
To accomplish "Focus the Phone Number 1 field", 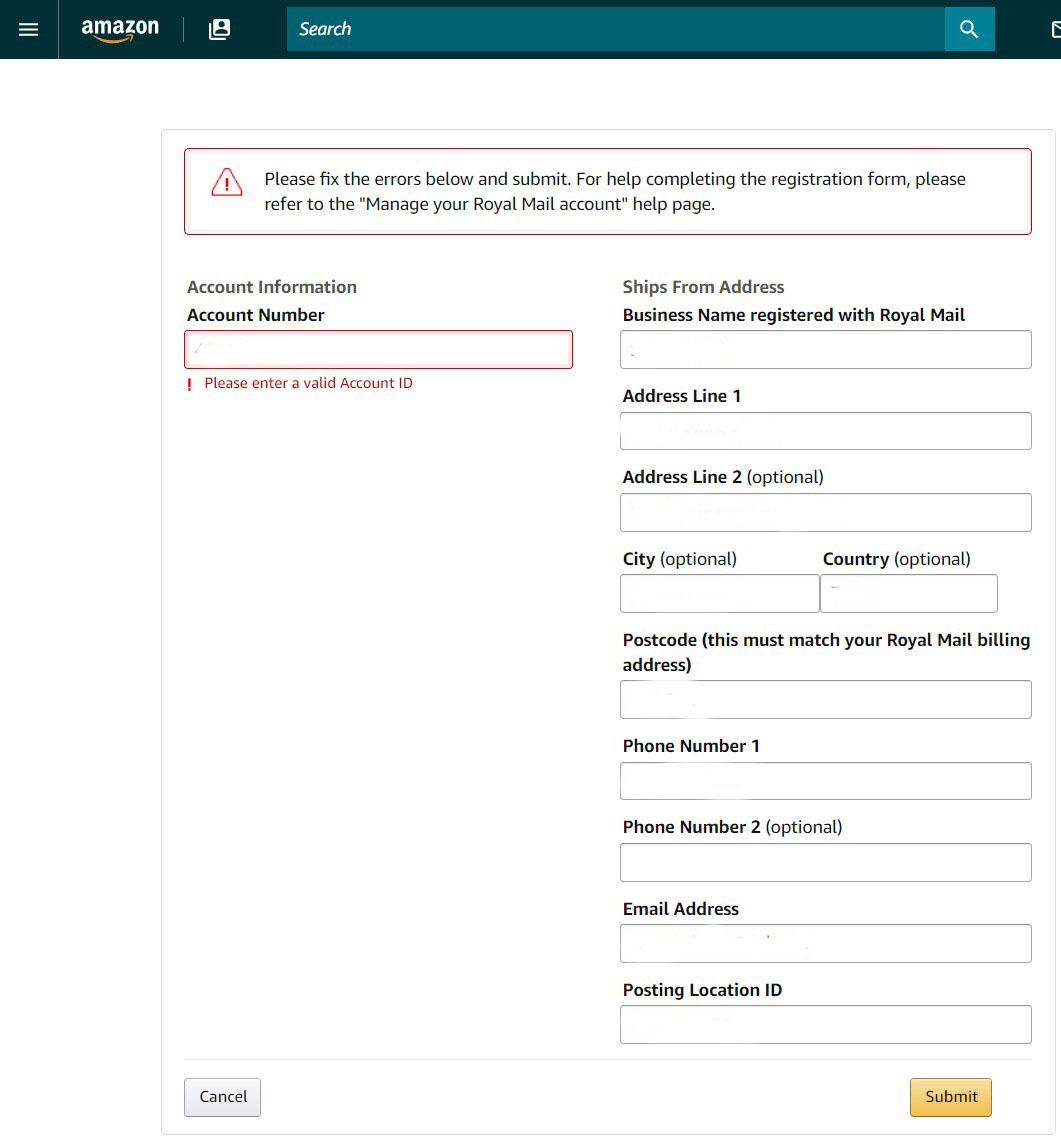I will click(x=824, y=780).
